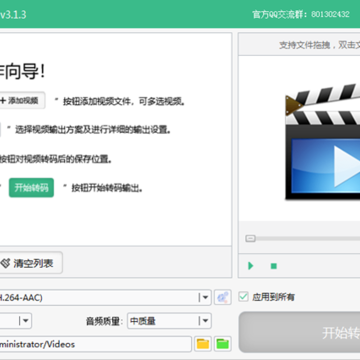This screenshot has width=360, height=360.
Task: Open output location with green folder icon
Action: tap(223, 344)
